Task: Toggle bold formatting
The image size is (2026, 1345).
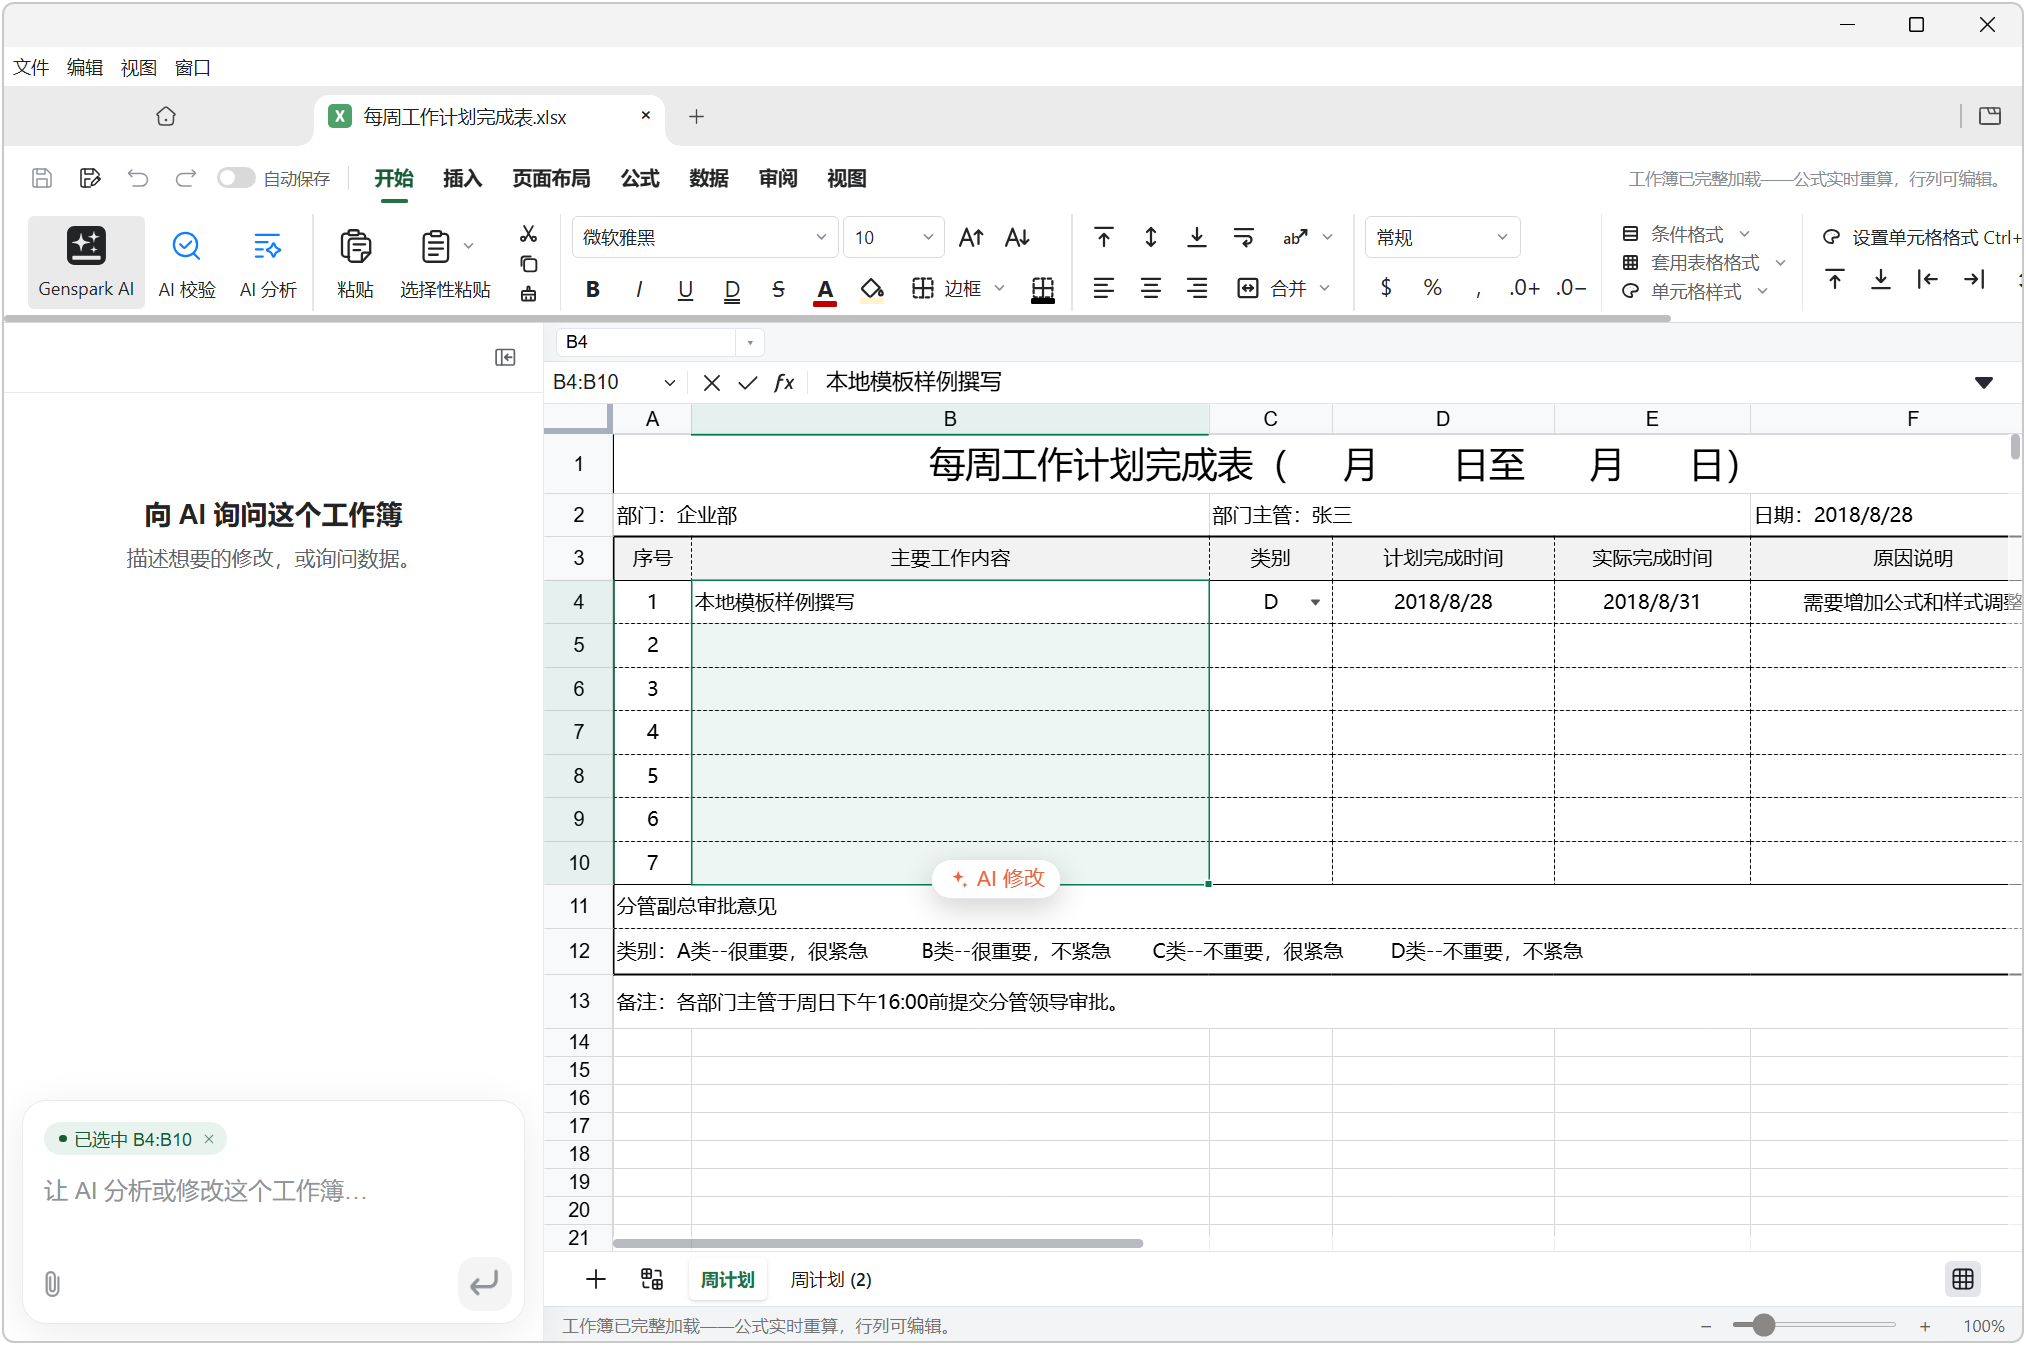Action: point(593,289)
